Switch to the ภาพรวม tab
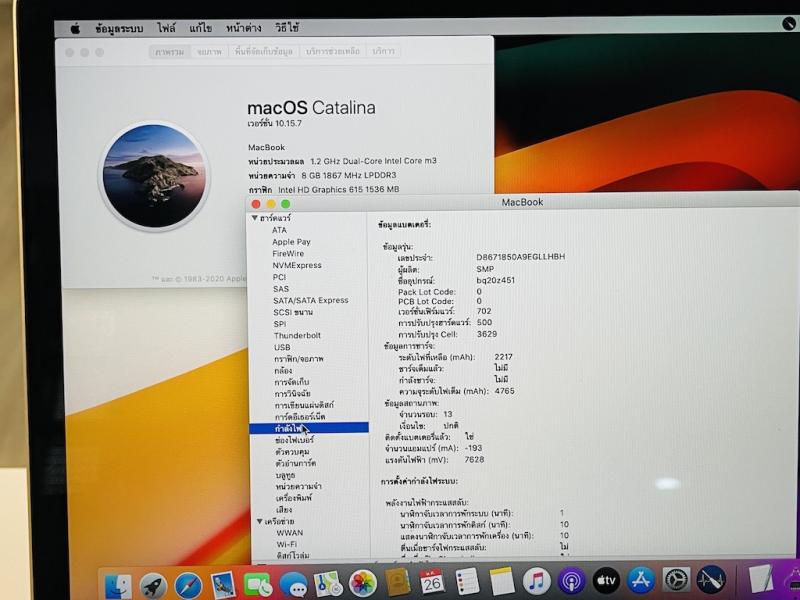The width and height of the screenshot is (800, 600). 170,52
